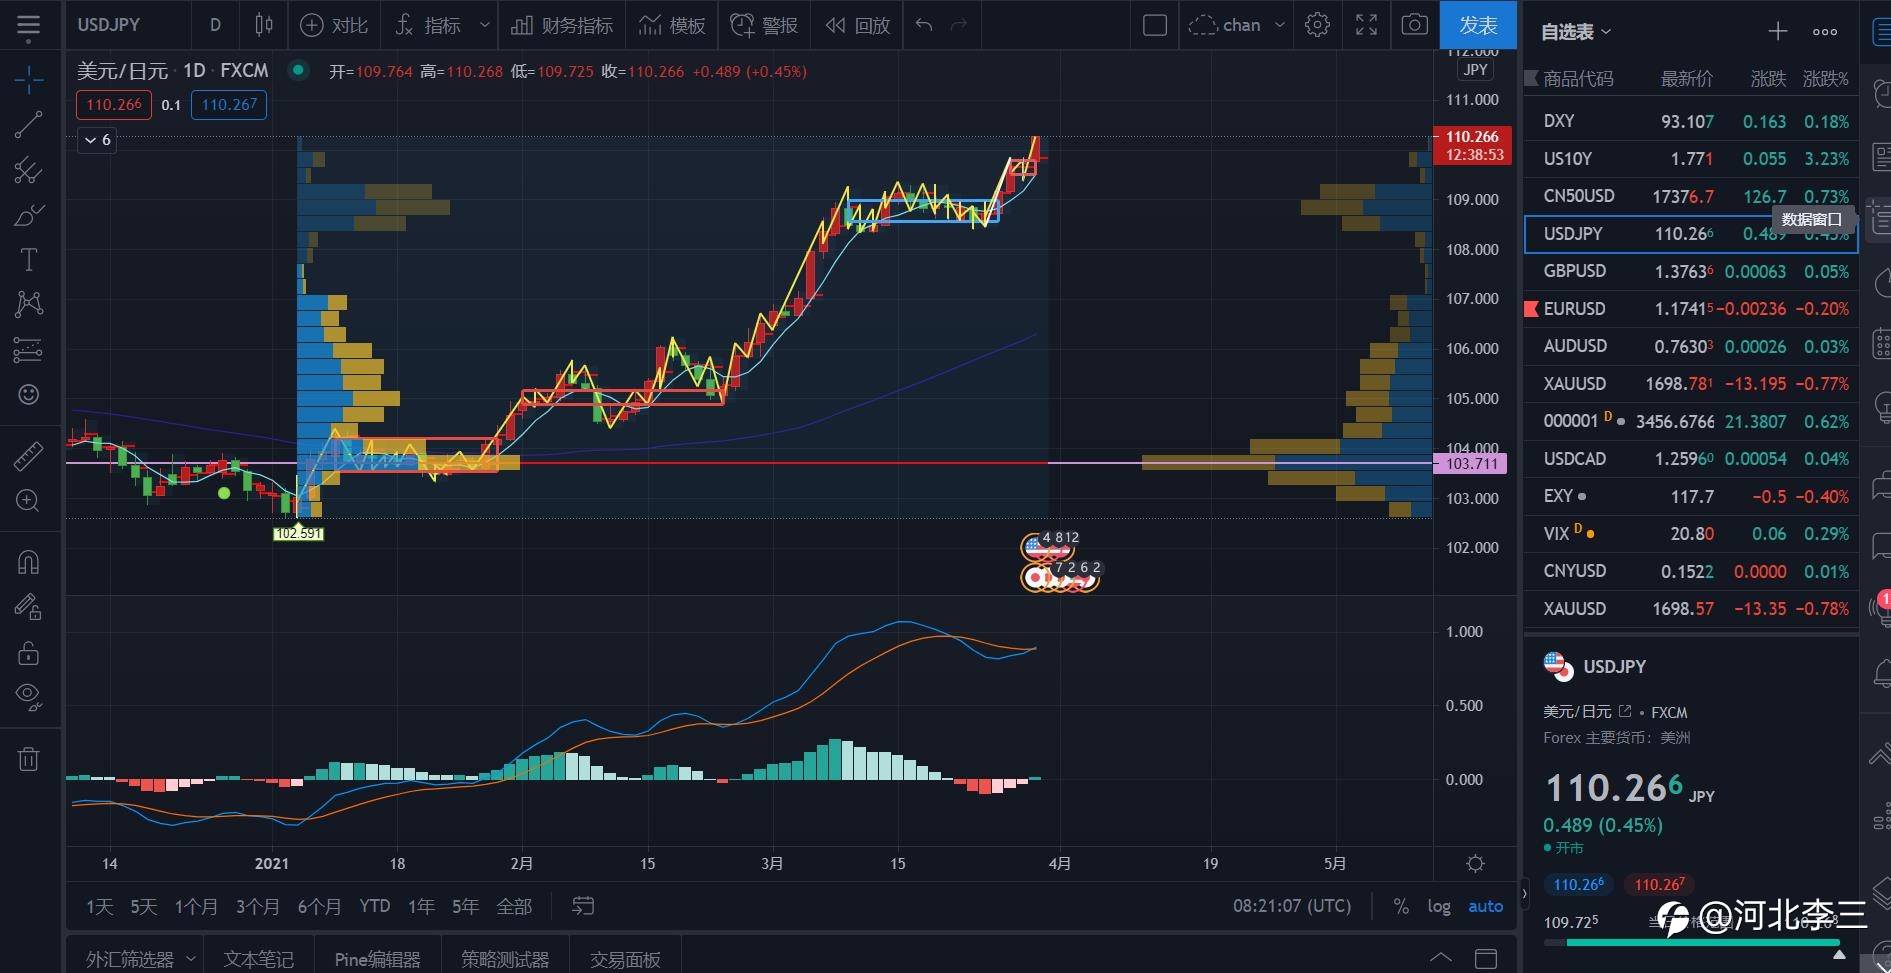Image resolution: width=1891 pixels, height=973 pixels.
Task: Open the chart layout selector square
Action: tap(1155, 25)
